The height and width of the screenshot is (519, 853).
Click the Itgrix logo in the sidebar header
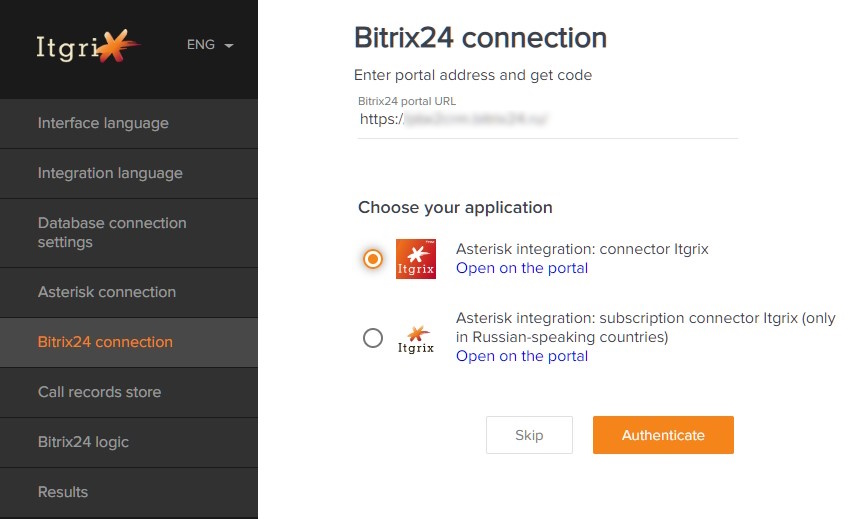click(x=88, y=46)
